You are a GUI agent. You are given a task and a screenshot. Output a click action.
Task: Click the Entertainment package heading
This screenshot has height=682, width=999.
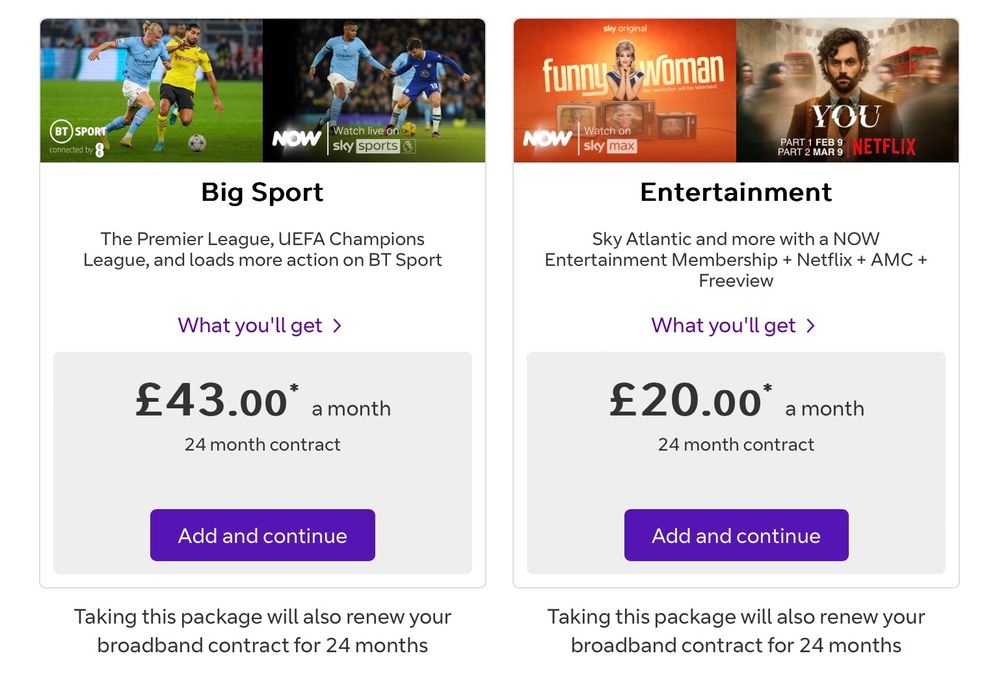pos(736,193)
